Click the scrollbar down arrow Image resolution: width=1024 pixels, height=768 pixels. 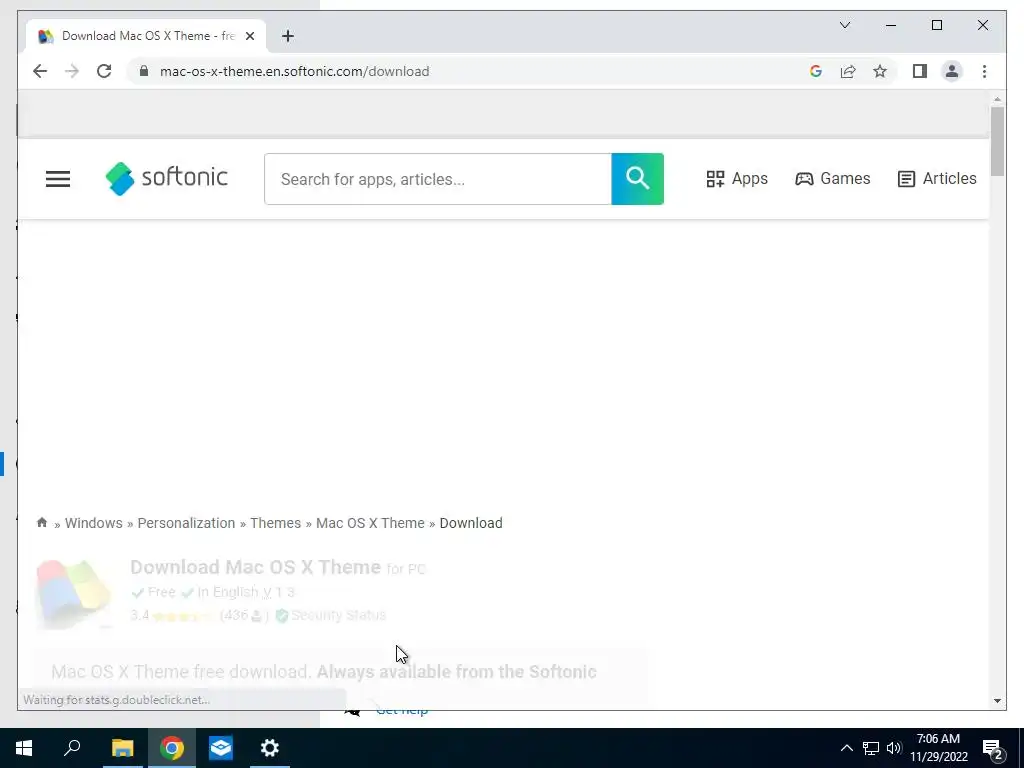click(x=997, y=701)
